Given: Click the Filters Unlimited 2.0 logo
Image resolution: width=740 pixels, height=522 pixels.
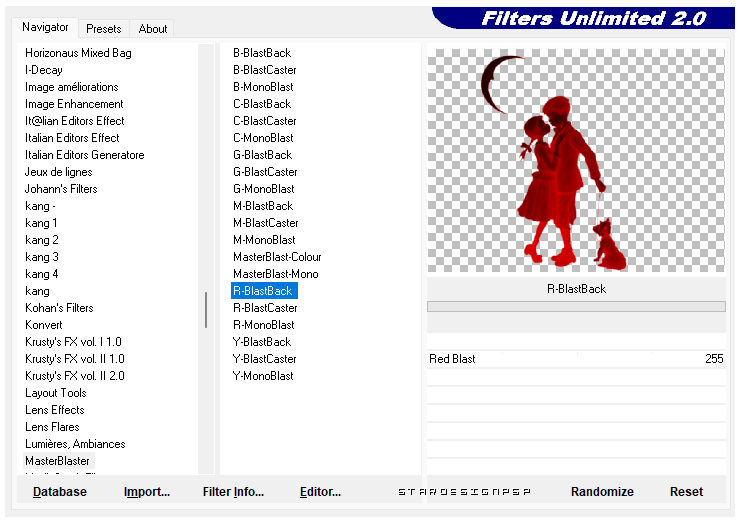Looking at the screenshot, I should click(x=592, y=19).
